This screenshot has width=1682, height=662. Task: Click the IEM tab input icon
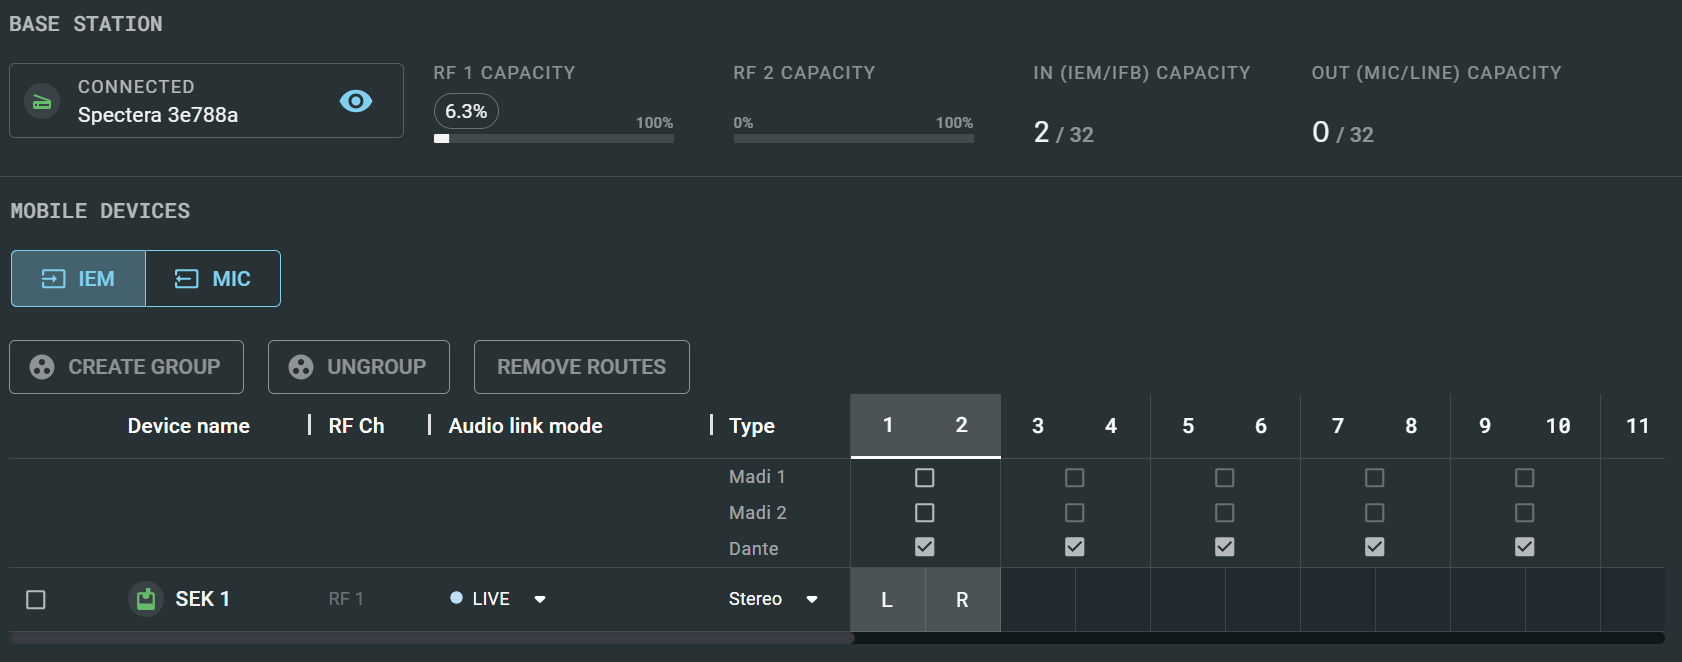point(53,279)
